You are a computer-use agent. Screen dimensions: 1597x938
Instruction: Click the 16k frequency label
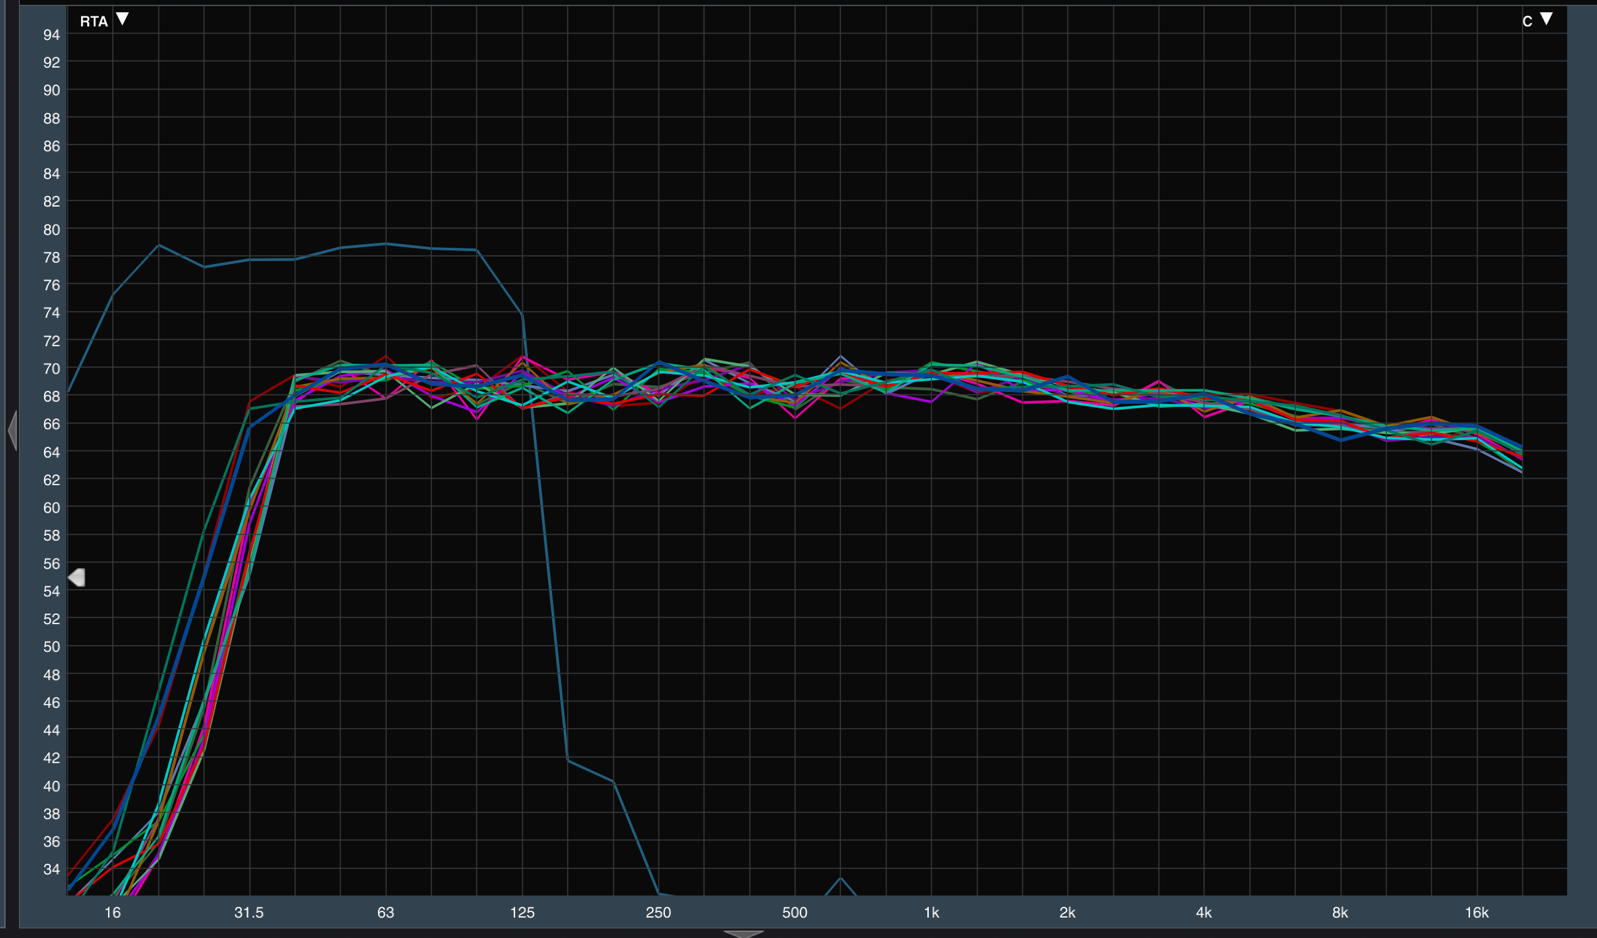pos(1477,912)
